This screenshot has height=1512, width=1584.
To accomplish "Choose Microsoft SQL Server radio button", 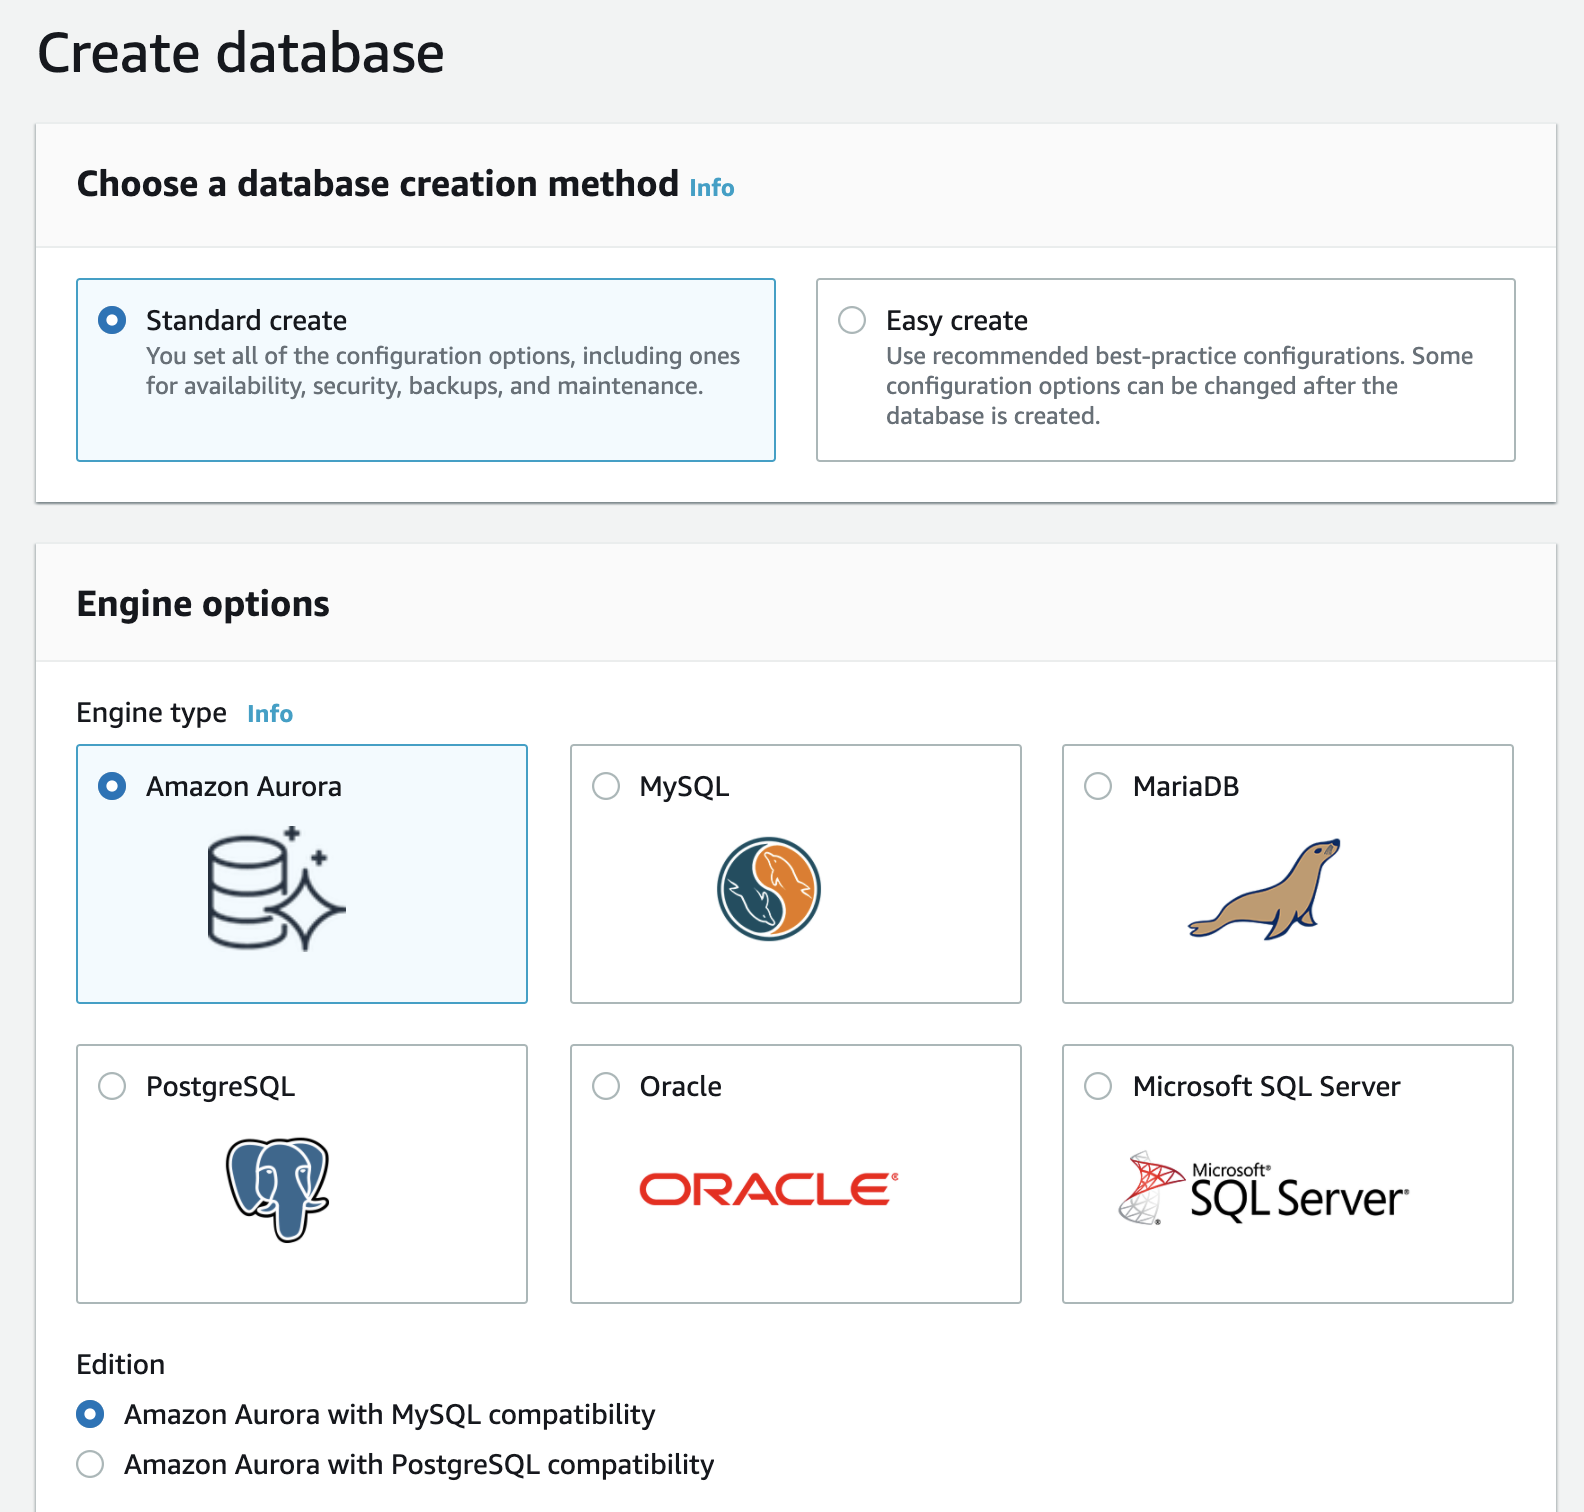I will point(1098,1086).
